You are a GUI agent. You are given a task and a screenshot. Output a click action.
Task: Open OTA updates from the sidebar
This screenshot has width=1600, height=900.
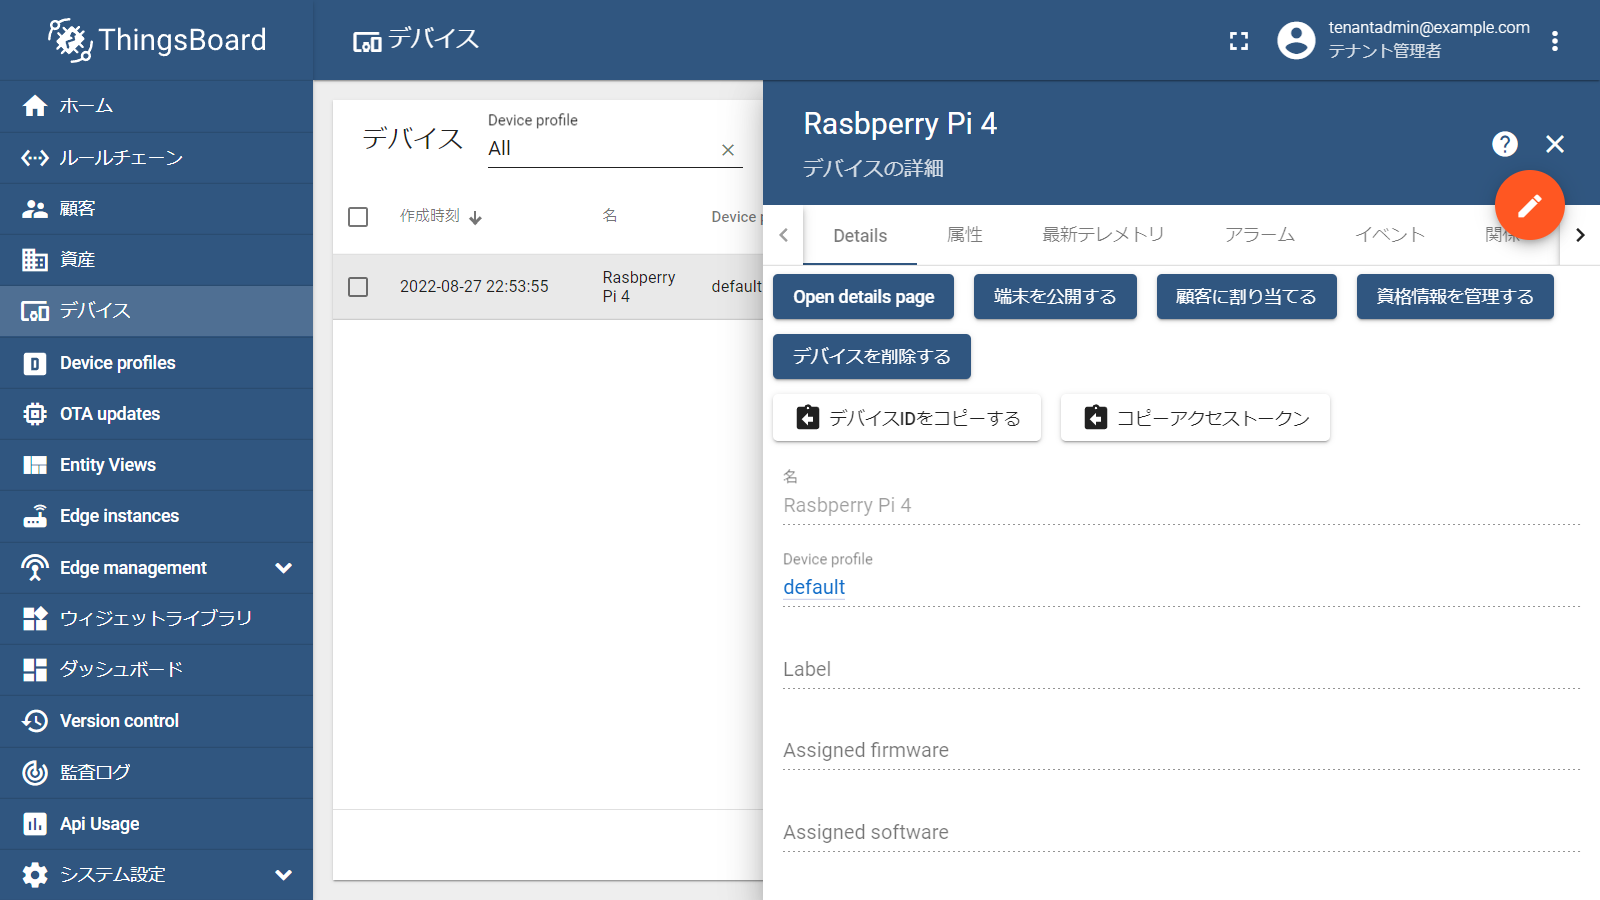tap(110, 414)
